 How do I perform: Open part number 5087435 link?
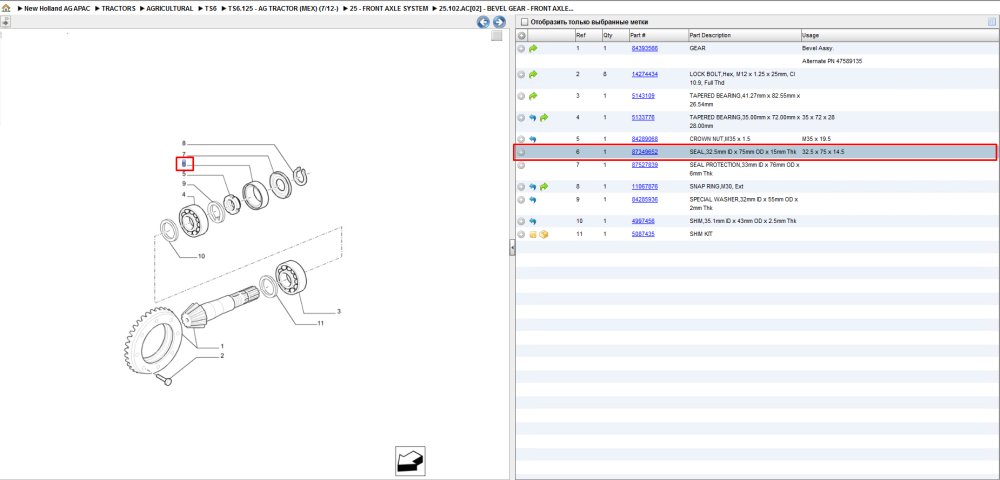pos(643,235)
